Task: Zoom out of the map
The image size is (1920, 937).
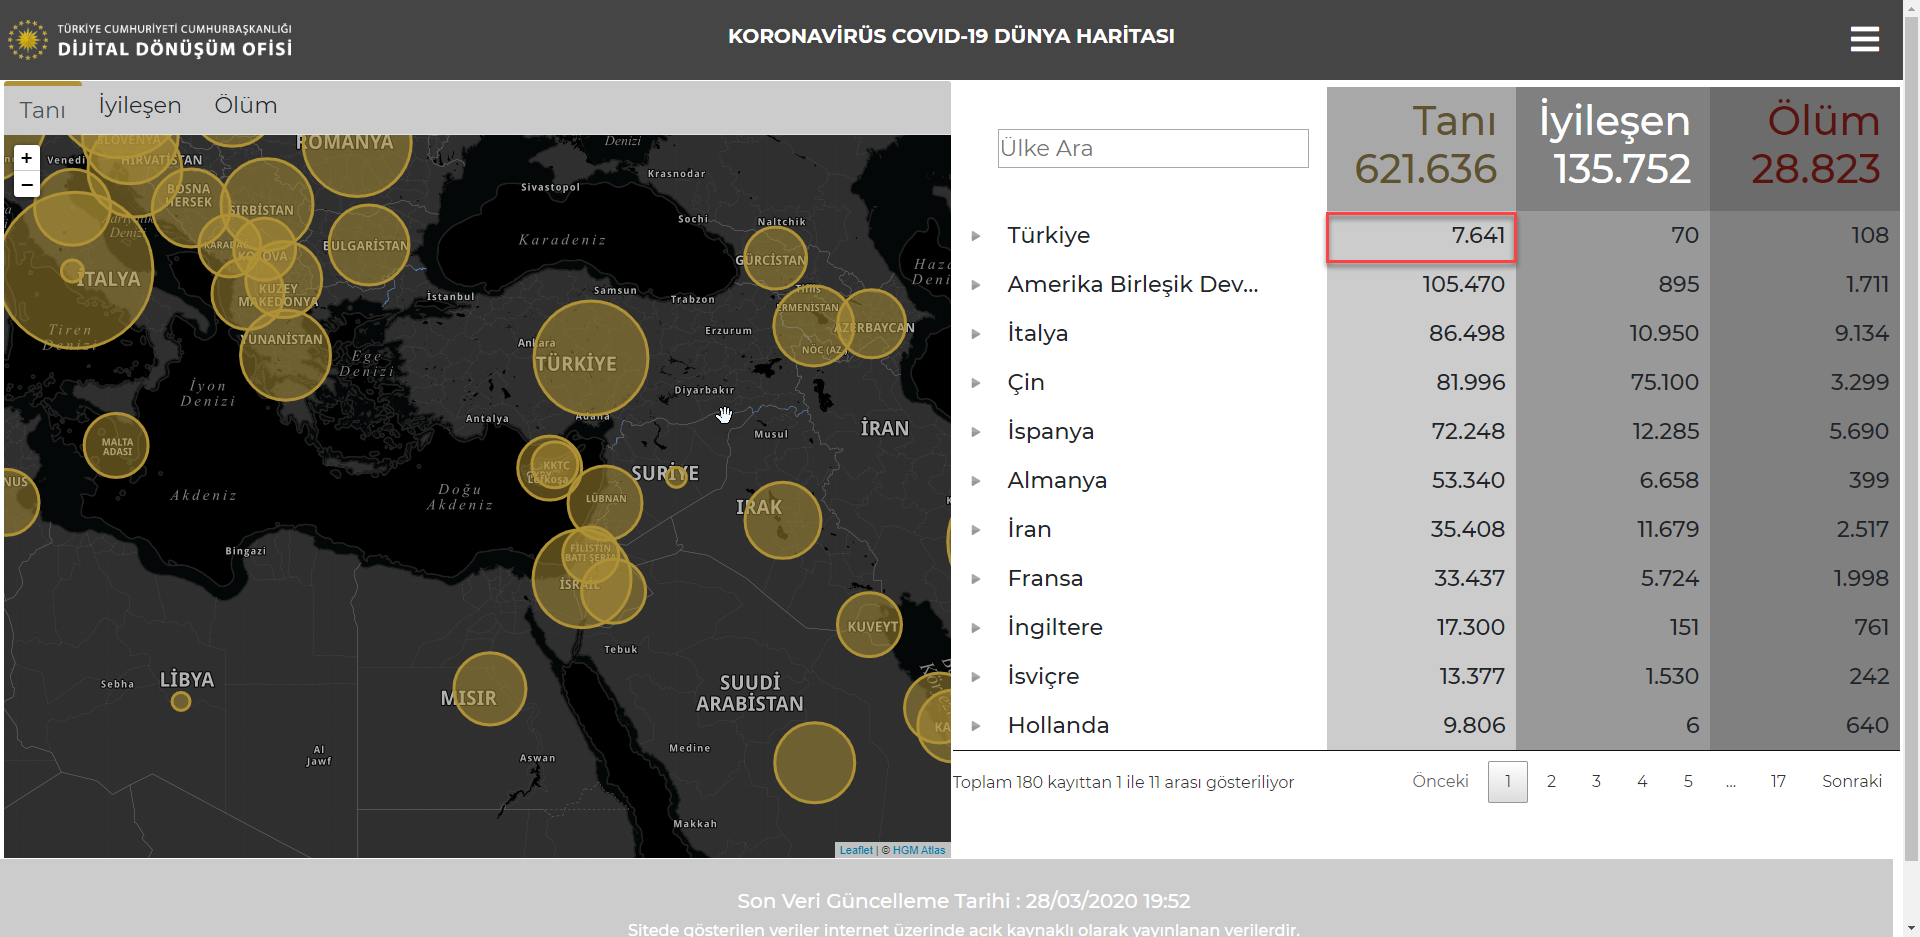Action: tap(27, 185)
